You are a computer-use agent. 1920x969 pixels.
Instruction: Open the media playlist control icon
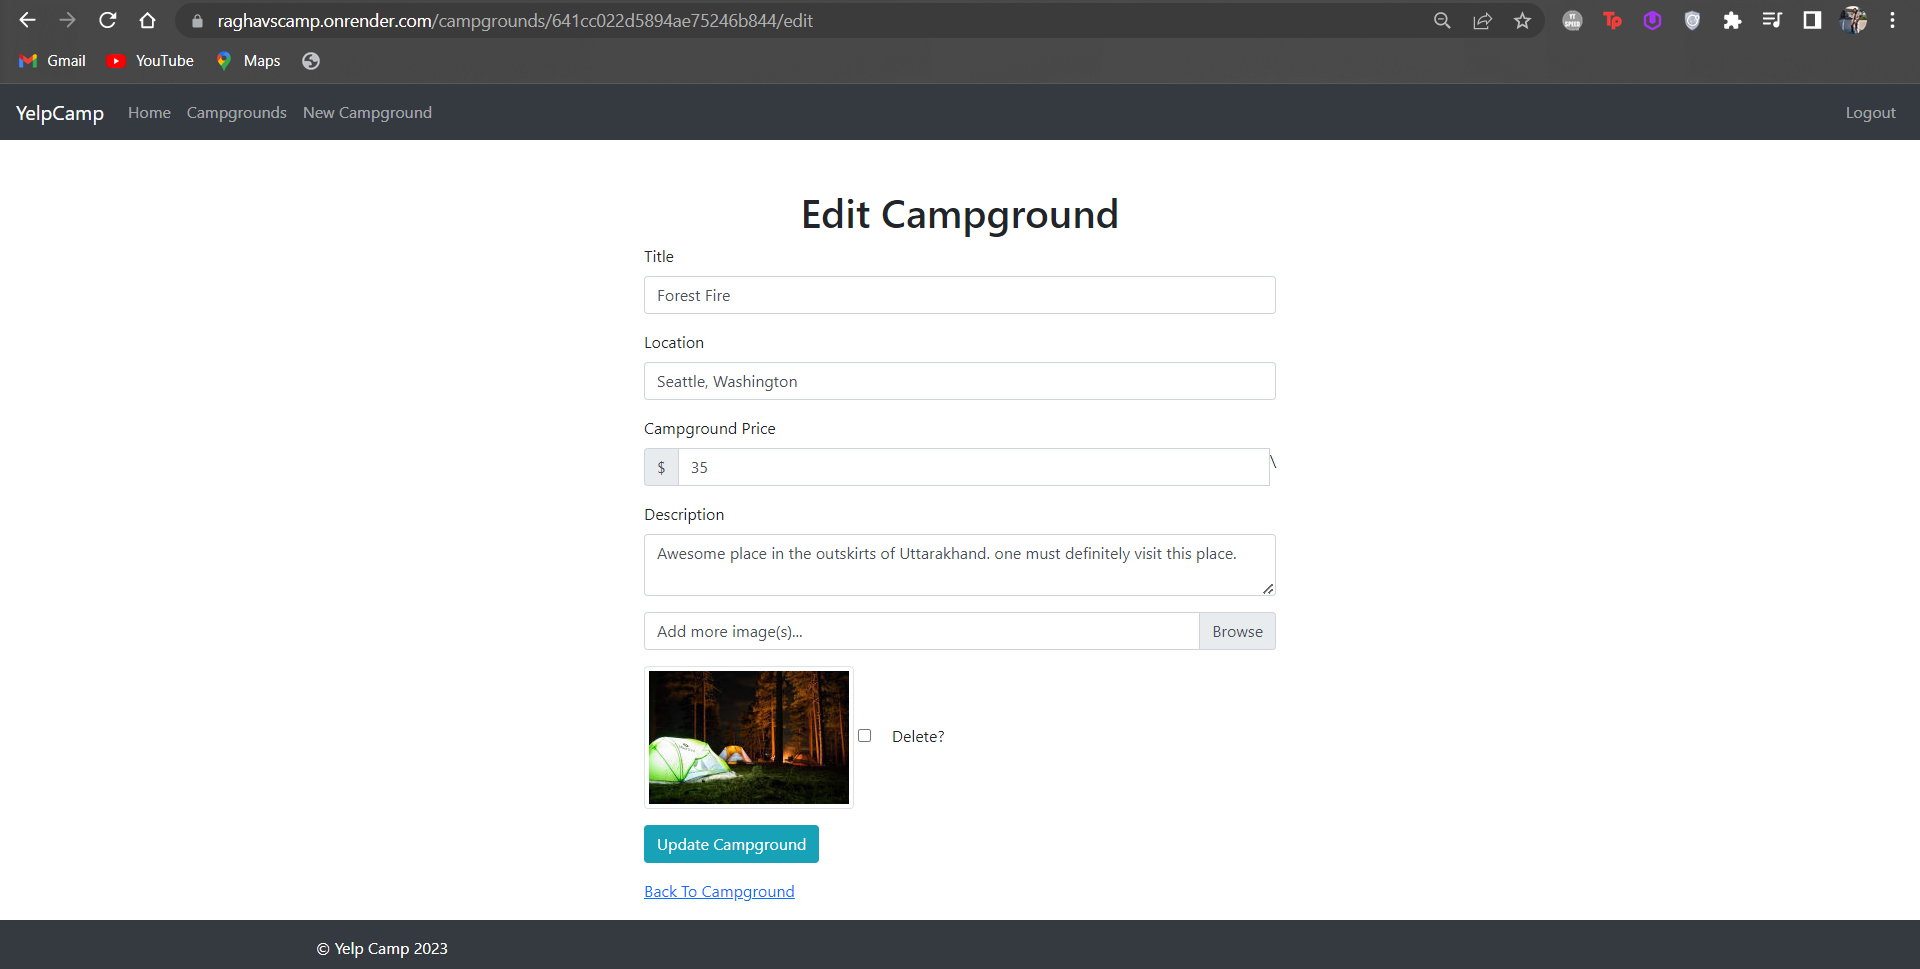click(x=1772, y=20)
